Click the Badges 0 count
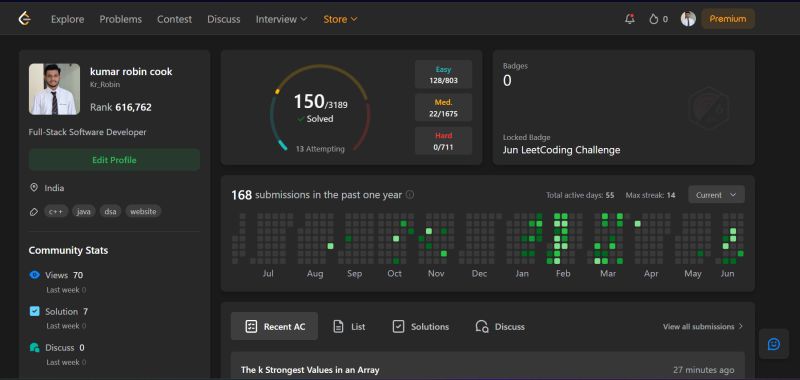Viewport: 800px width, 380px height. coord(507,81)
